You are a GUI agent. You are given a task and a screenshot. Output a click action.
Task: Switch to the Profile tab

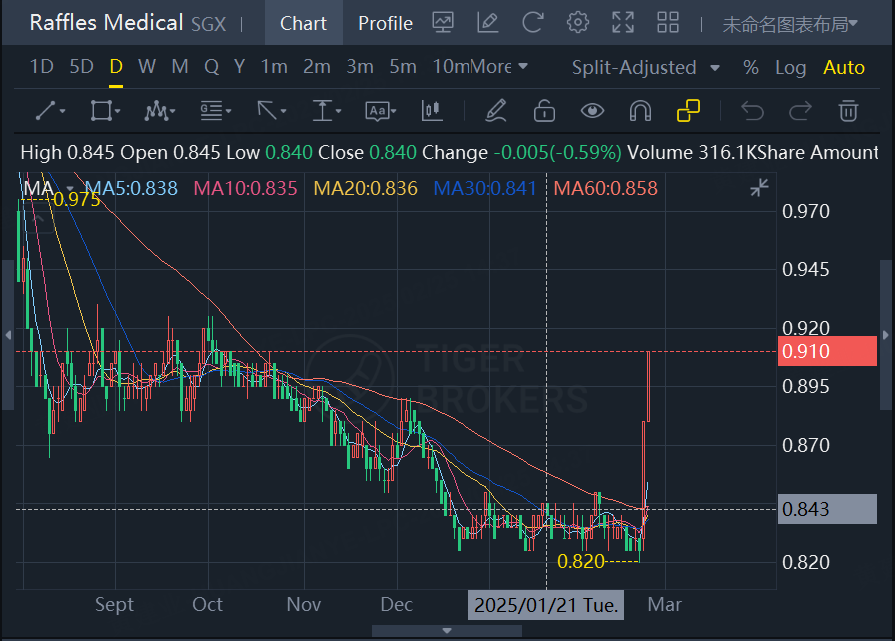coord(385,23)
